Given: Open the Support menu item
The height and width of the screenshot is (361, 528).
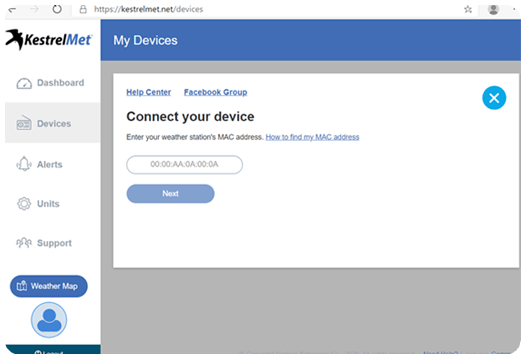Looking at the screenshot, I should coord(53,242).
